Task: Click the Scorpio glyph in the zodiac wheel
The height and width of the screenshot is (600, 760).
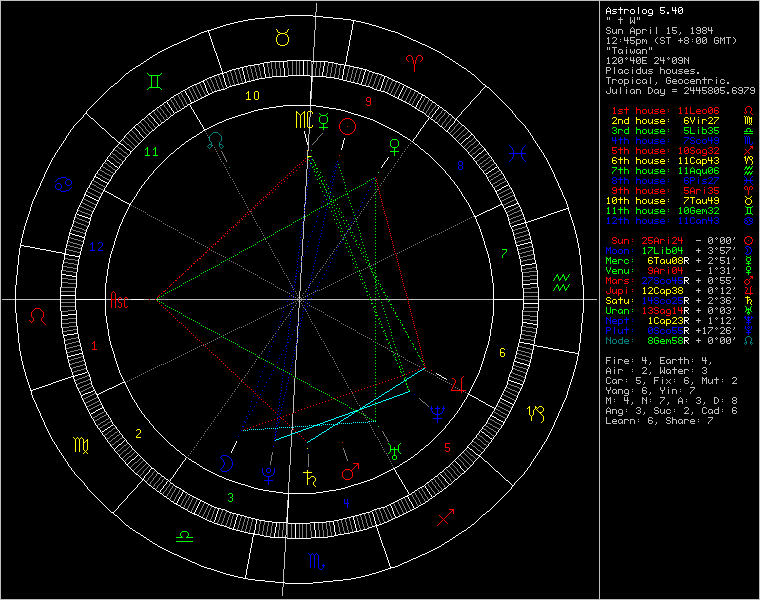Action: tap(317, 561)
